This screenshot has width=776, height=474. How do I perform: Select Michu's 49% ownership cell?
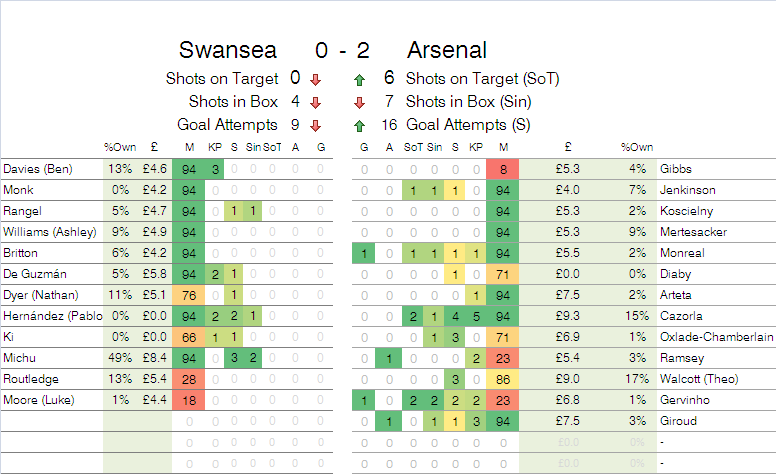click(x=121, y=359)
